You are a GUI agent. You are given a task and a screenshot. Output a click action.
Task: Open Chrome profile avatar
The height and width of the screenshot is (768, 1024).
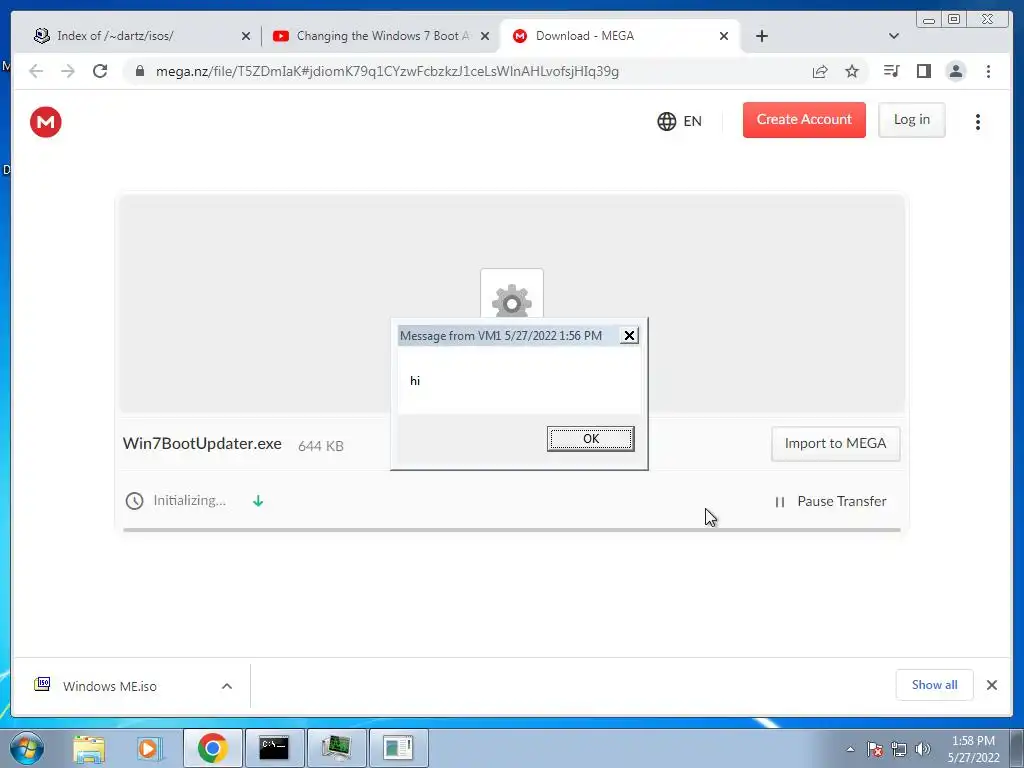click(956, 71)
